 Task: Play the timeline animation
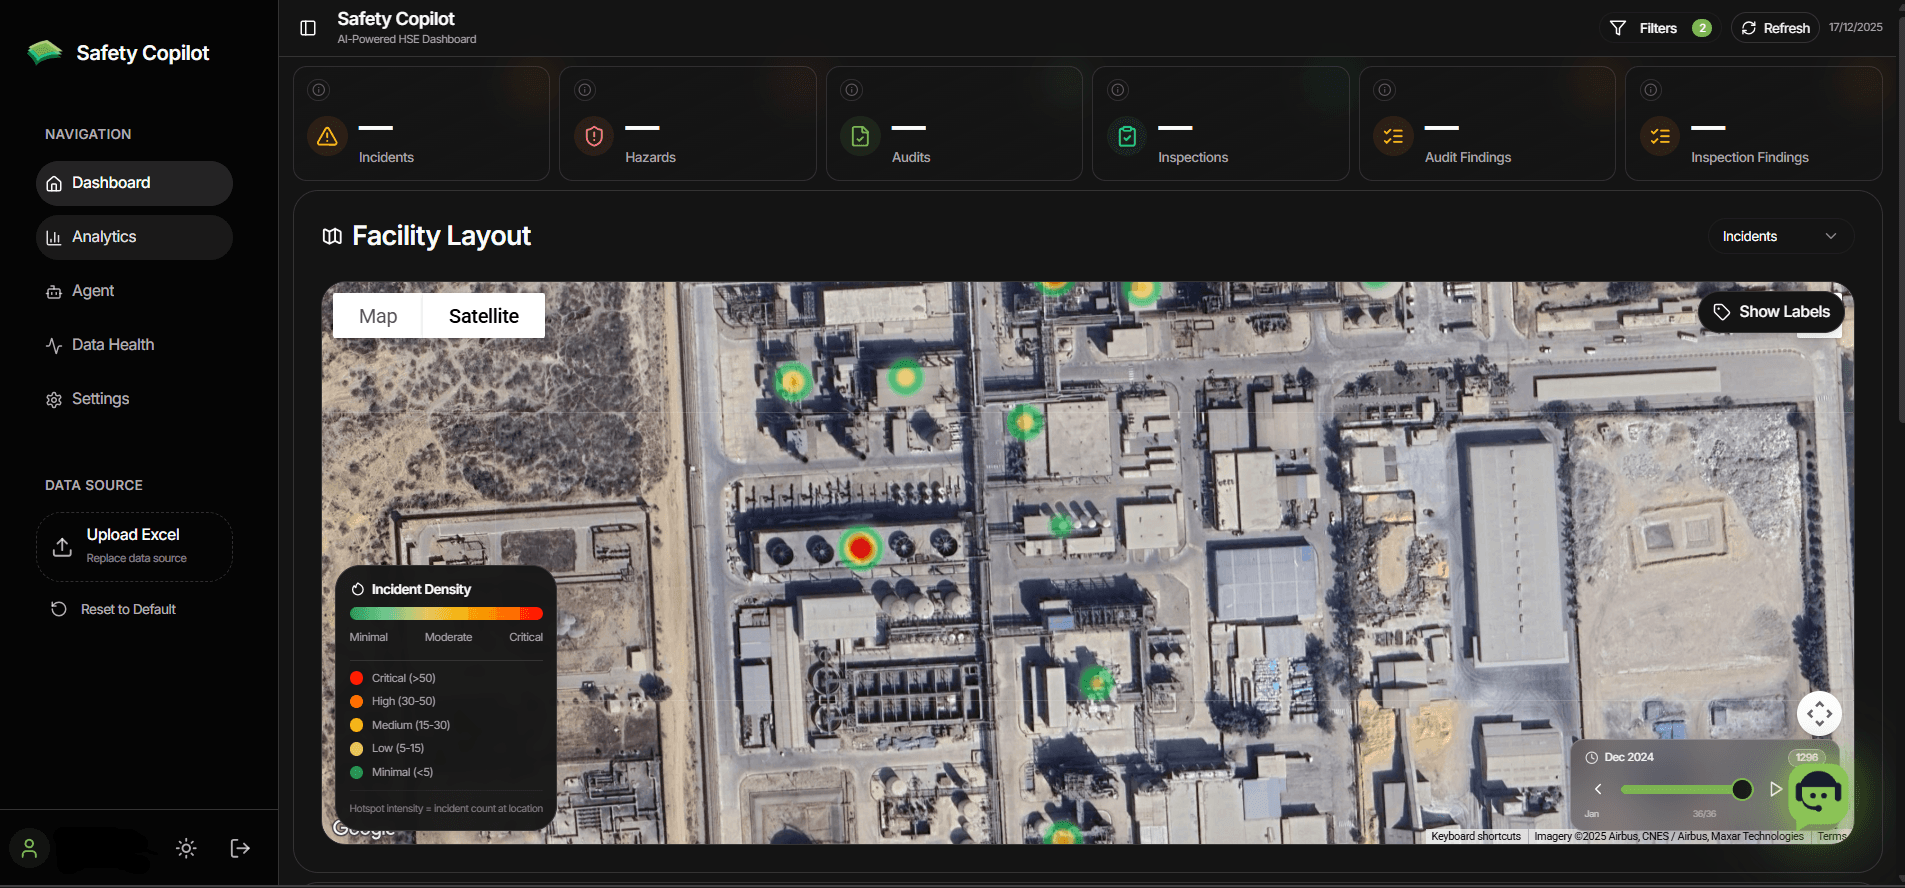coord(1775,789)
